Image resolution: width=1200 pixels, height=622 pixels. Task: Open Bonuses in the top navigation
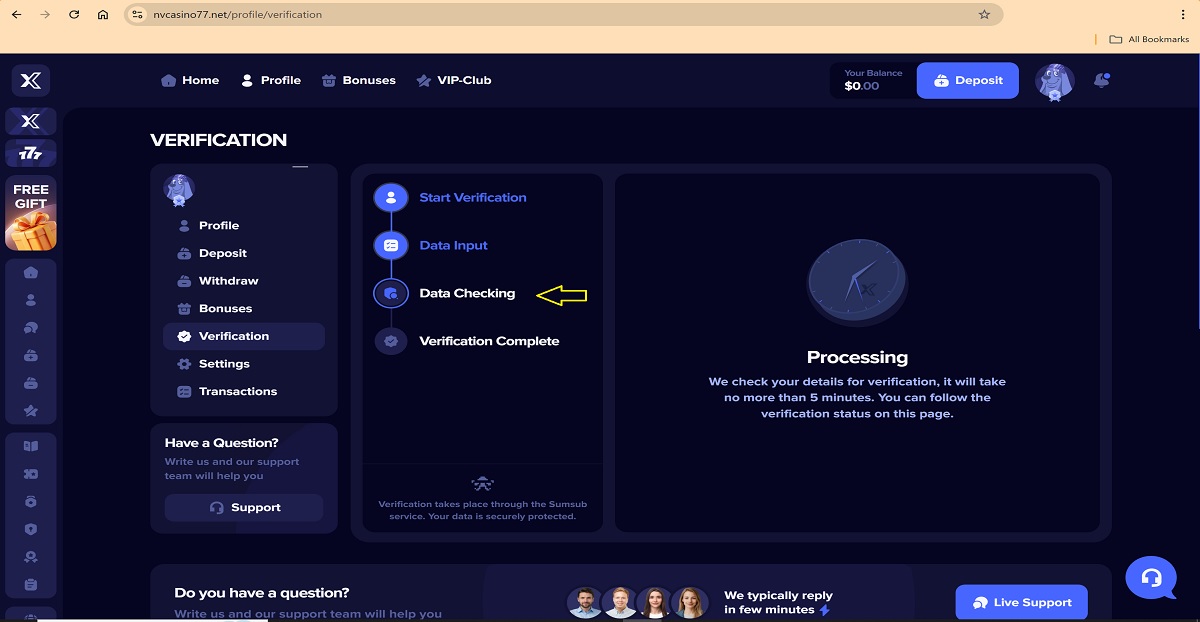coord(359,80)
